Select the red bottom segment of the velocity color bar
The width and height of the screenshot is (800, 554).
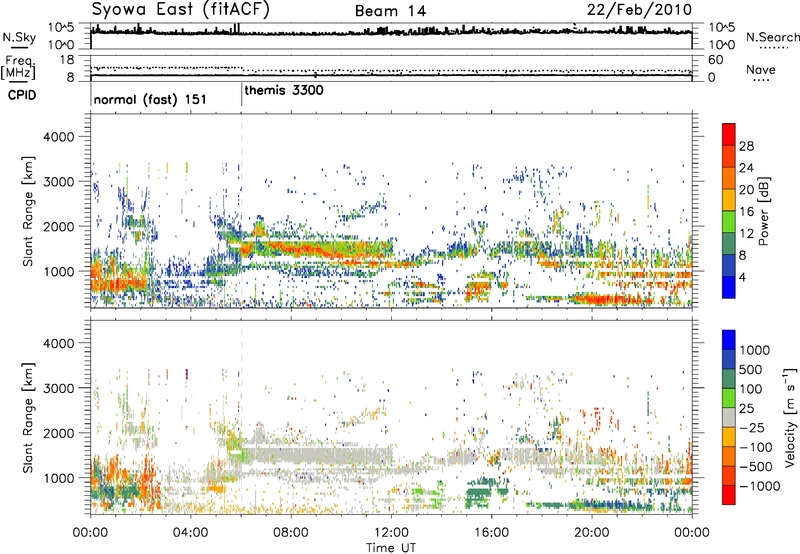(729, 495)
